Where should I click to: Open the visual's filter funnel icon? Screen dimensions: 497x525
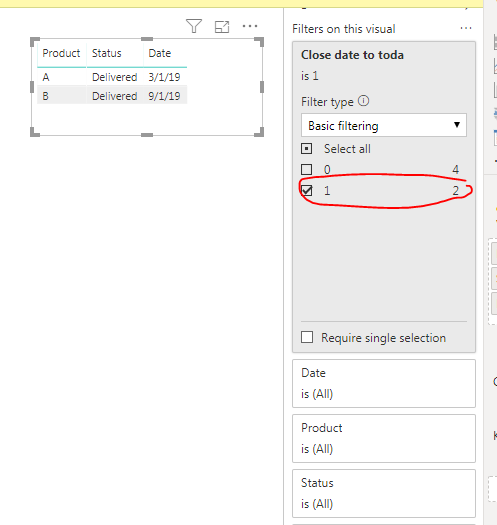coord(194,26)
